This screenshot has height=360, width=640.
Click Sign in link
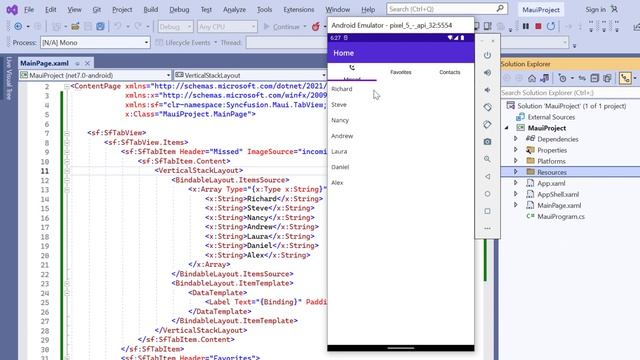point(596,9)
